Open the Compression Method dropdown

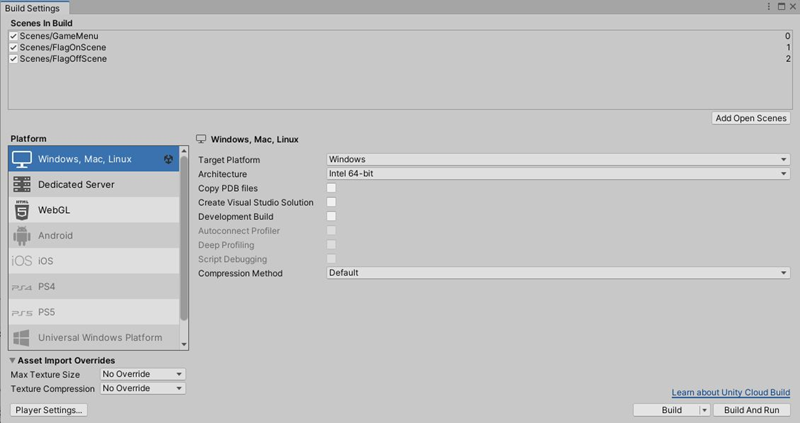coord(558,273)
